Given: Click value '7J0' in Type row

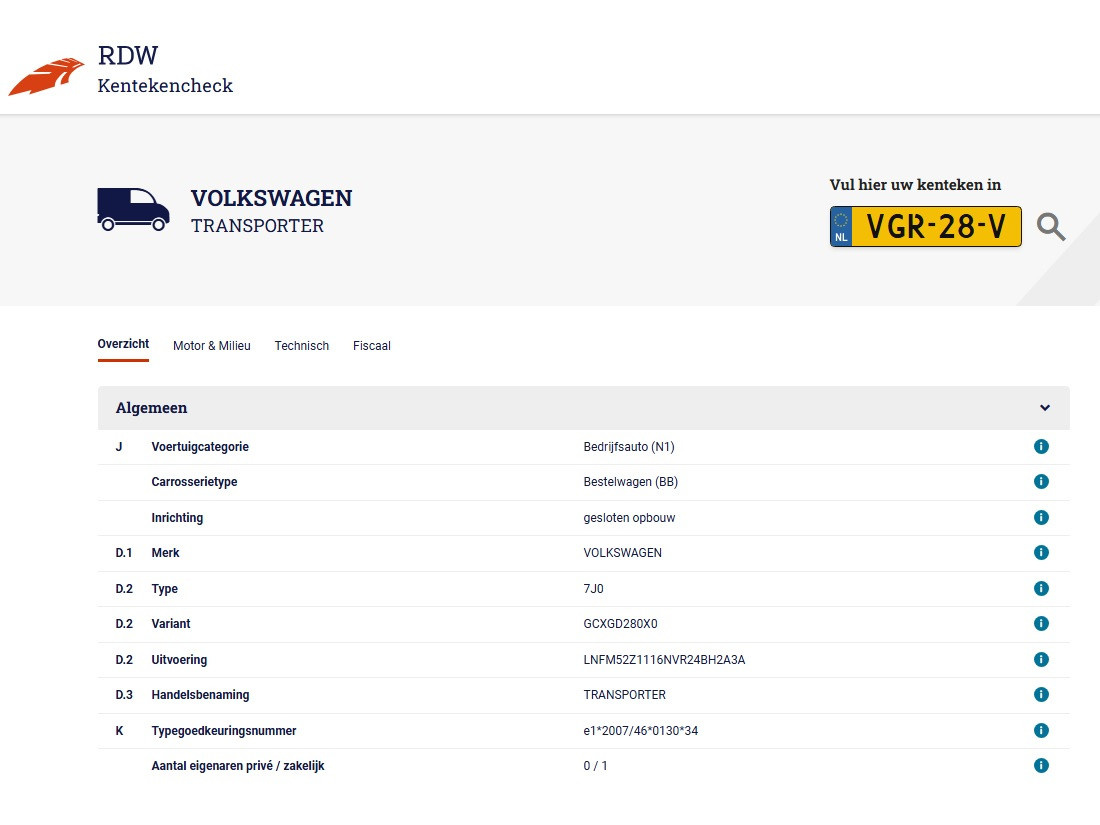Looking at the screenshot, I should [x=593, y=589].
